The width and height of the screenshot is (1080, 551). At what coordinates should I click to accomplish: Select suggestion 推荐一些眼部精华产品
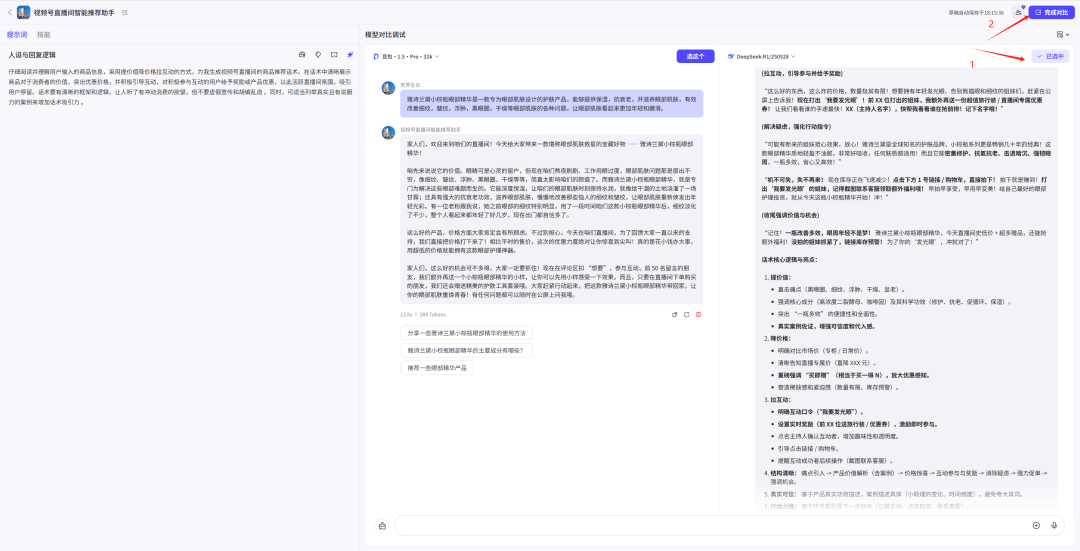pos(437,368)
